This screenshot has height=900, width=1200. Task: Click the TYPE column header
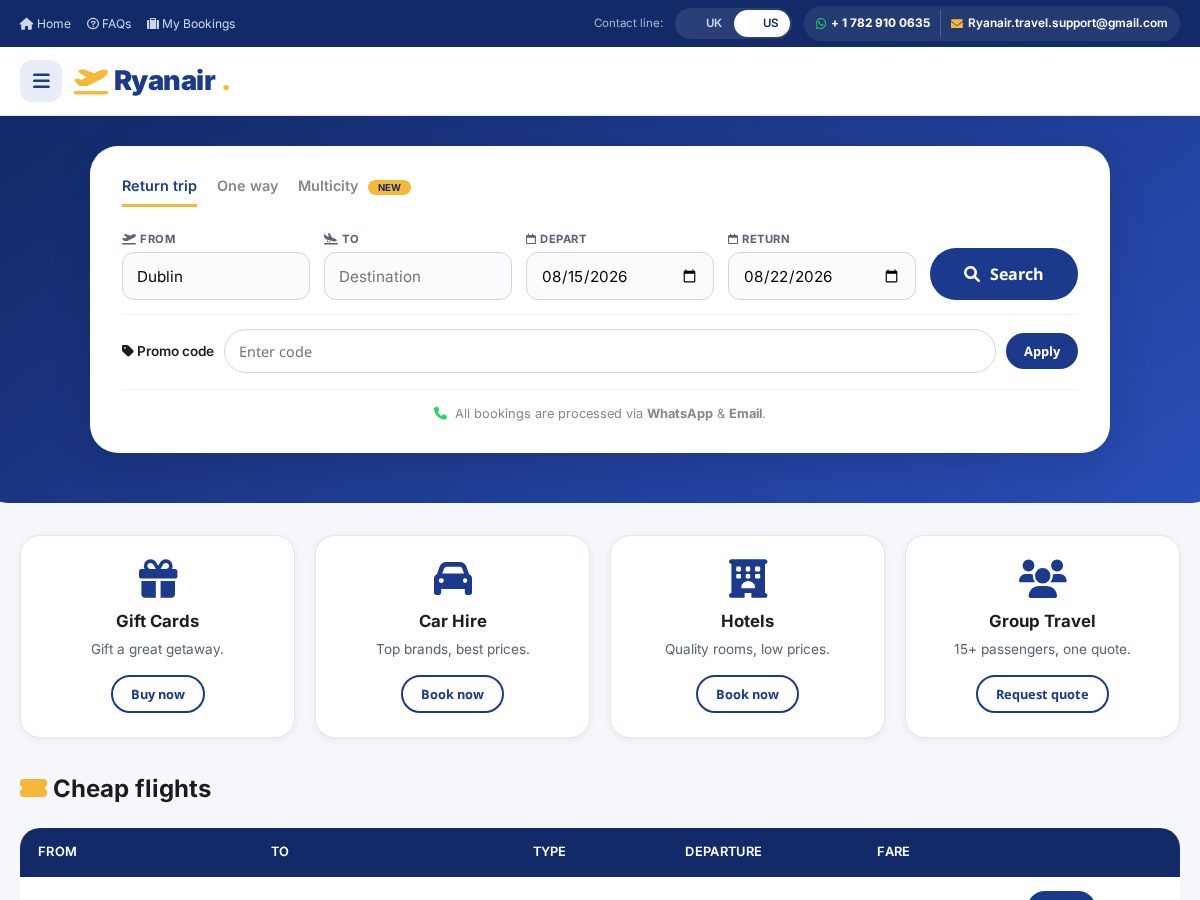[x=549, y=852]
